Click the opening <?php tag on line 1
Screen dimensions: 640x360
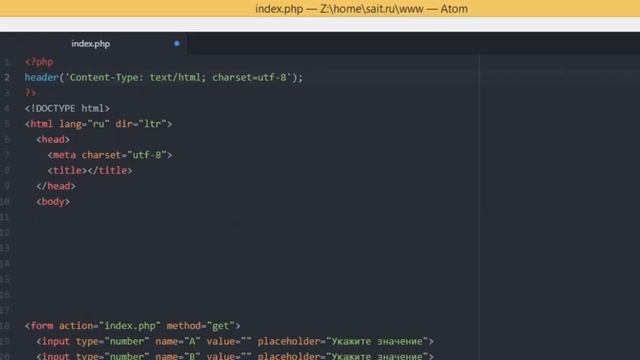(39, 62)
